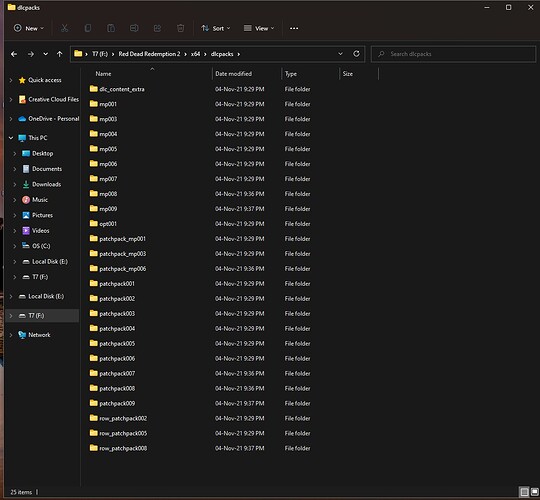Select the row_patchpack002 folder
This screenshot has width=540, height=500.
(x=123, y=418)
